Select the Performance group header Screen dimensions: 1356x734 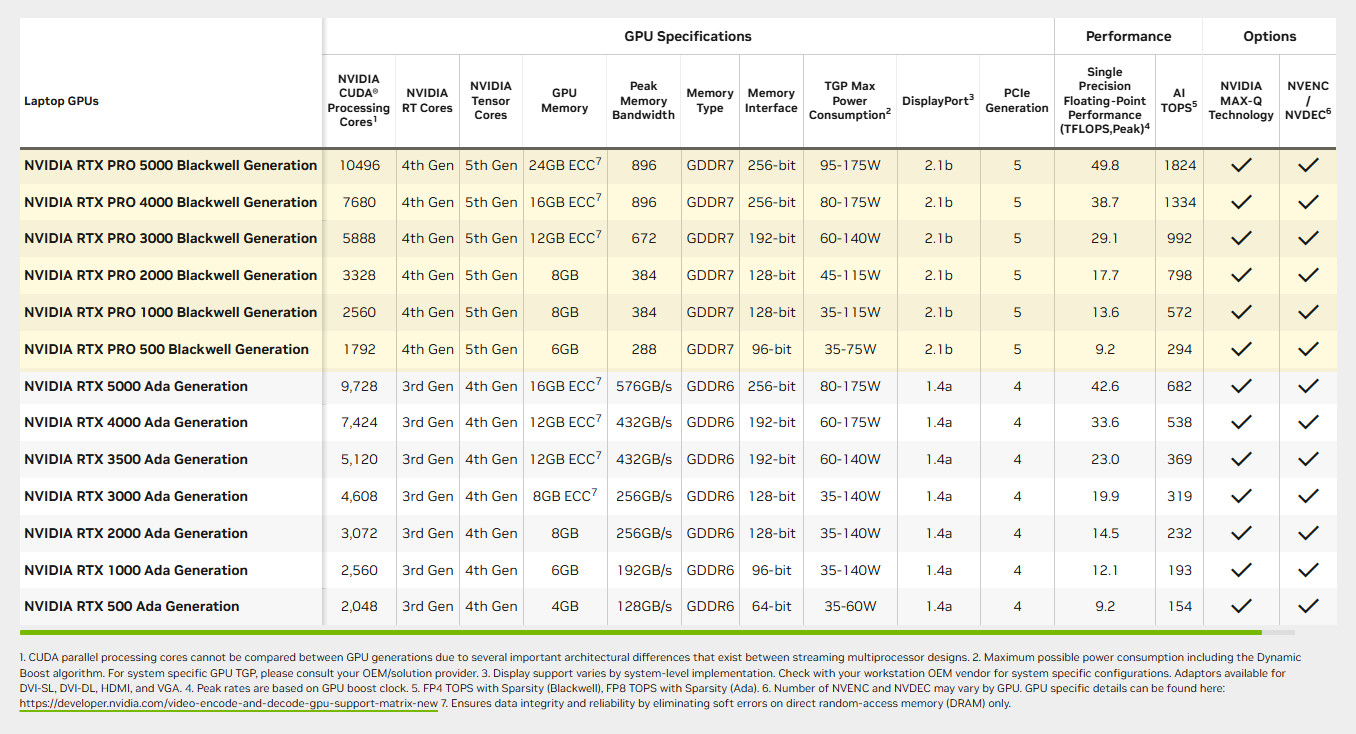pos(1128,36)
